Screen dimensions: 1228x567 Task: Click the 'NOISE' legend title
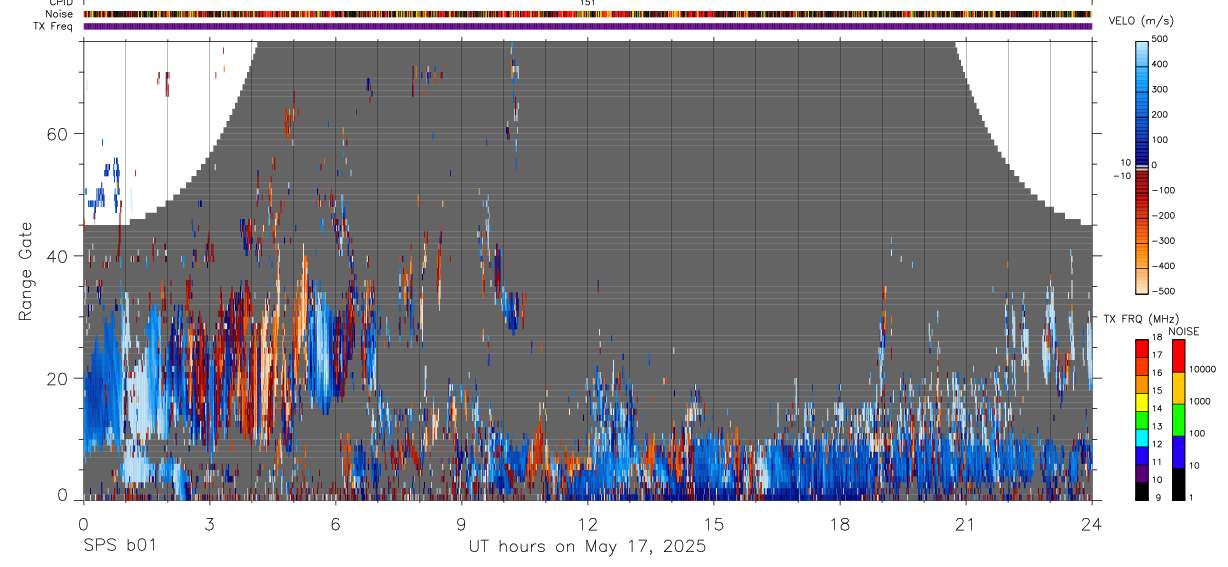1183,331
